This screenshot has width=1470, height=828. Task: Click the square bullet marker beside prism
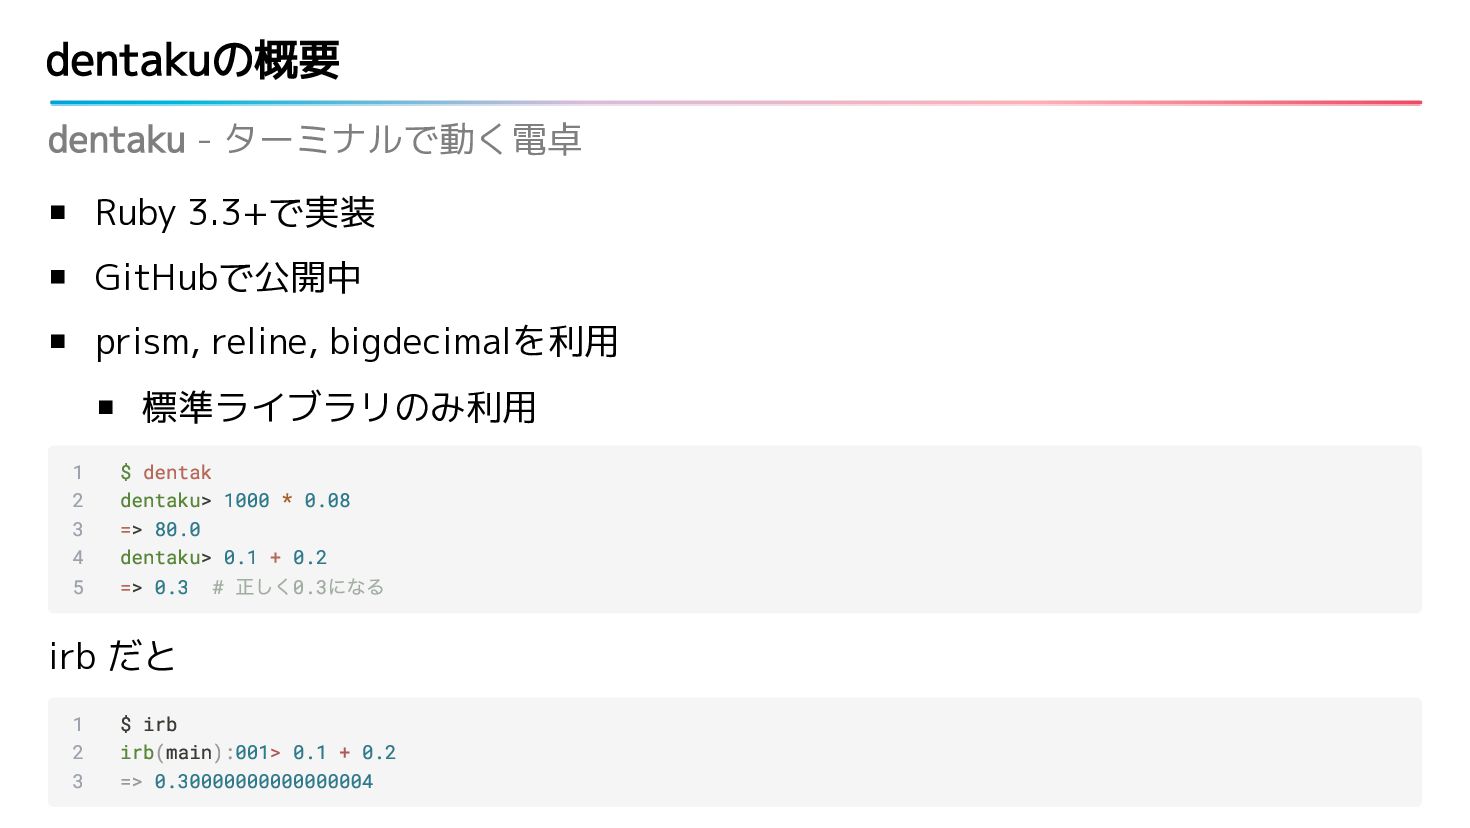(58, 342)
